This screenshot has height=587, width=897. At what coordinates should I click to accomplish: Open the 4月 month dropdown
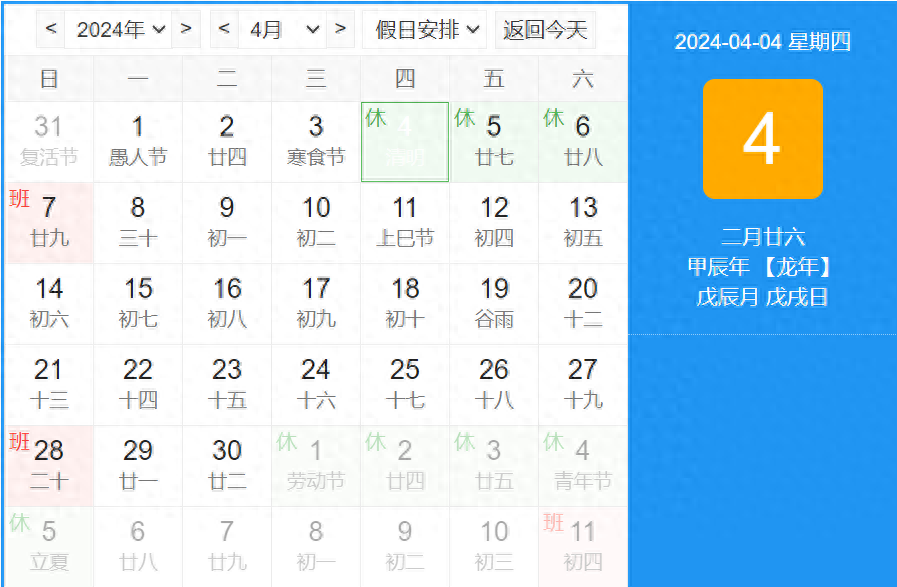tap(284, 30)
